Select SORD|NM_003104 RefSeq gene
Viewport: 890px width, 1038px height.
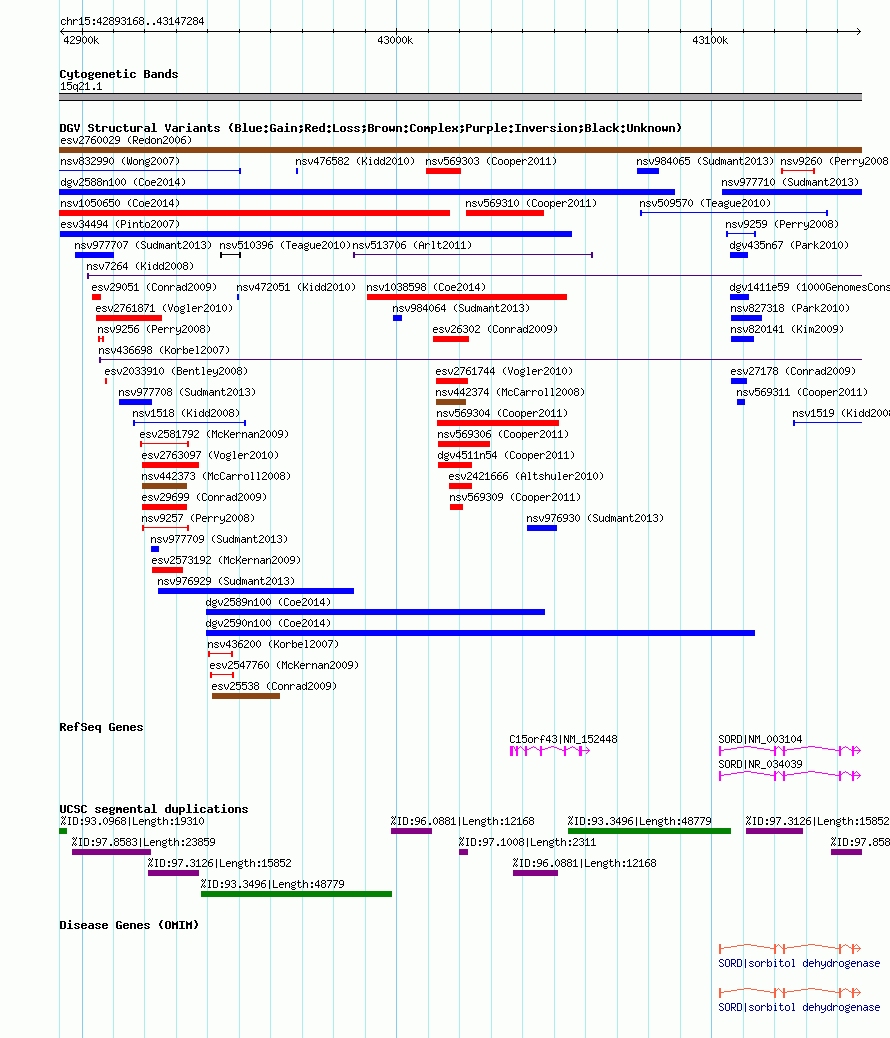[790, 751]
